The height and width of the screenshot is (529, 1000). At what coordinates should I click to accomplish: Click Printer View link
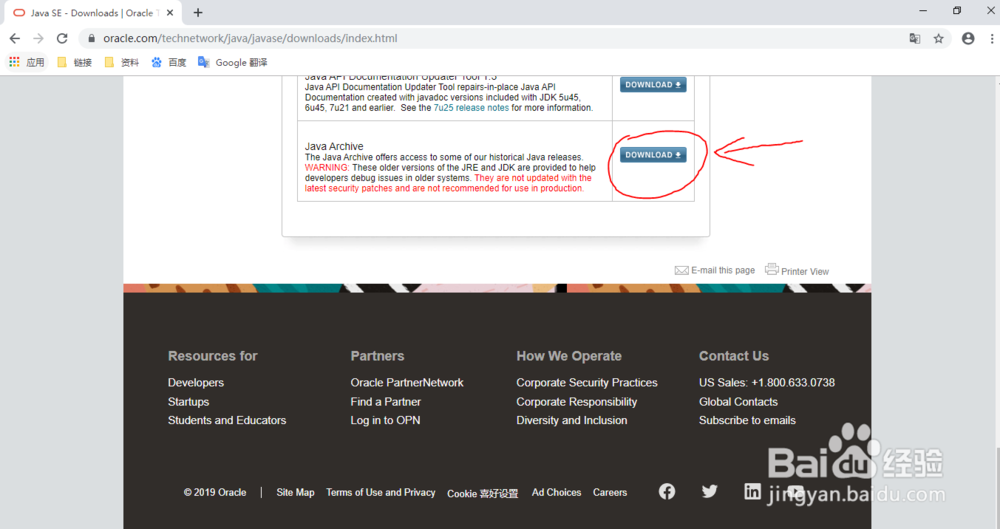coord(797,271)
